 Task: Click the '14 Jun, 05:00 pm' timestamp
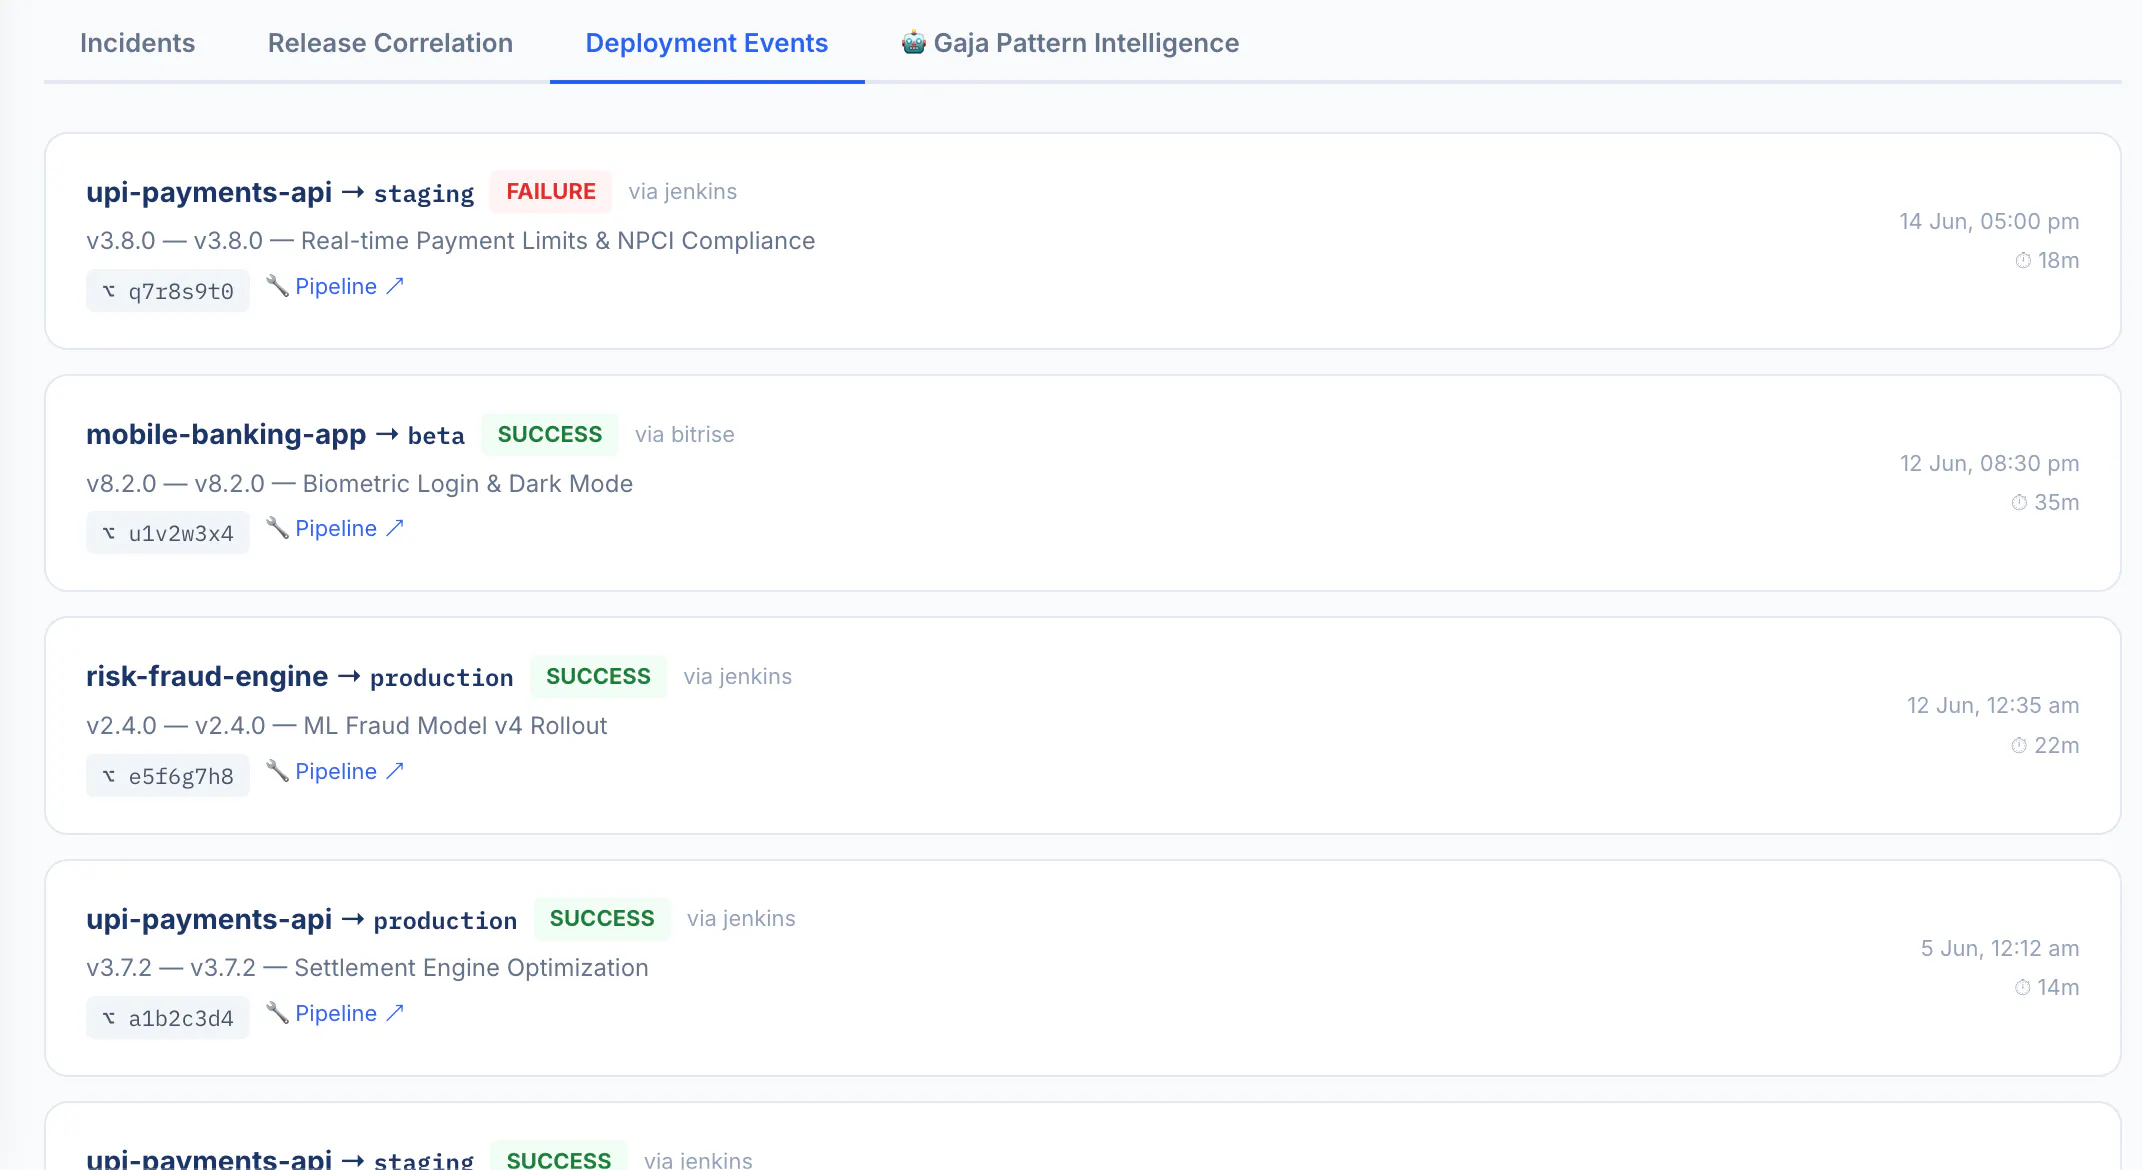click(x=1989, y=221)
